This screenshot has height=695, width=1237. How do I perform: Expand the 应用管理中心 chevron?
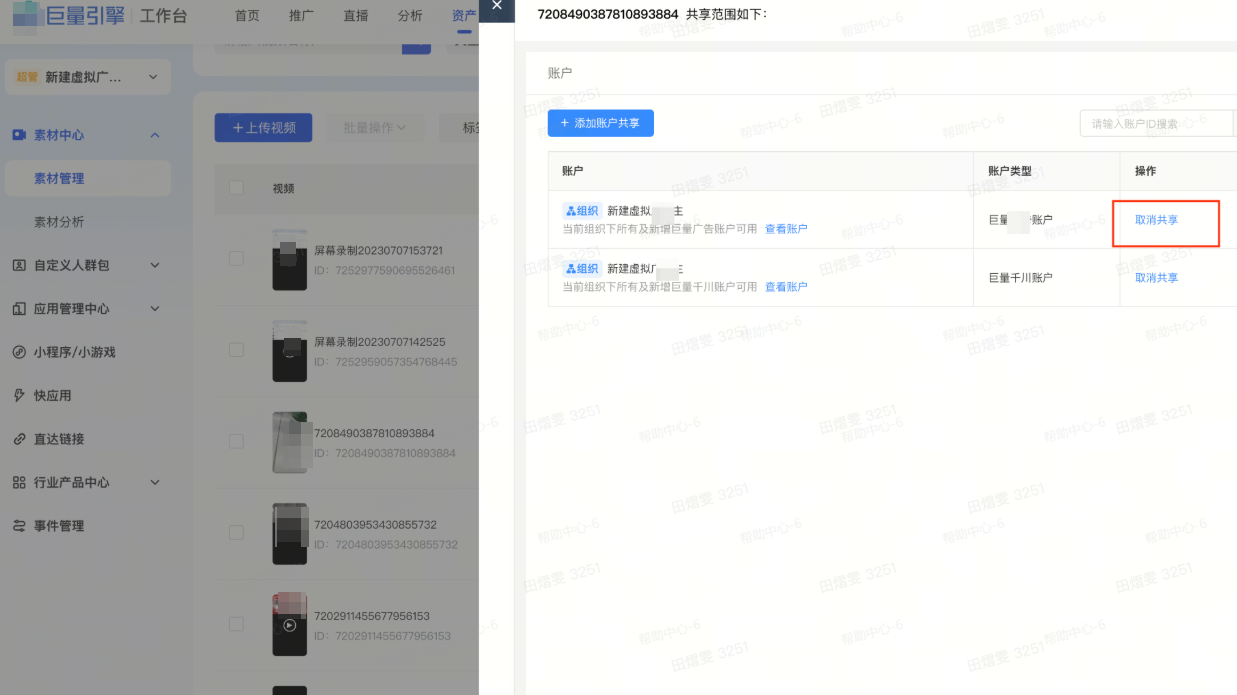[x=154, y=309]
